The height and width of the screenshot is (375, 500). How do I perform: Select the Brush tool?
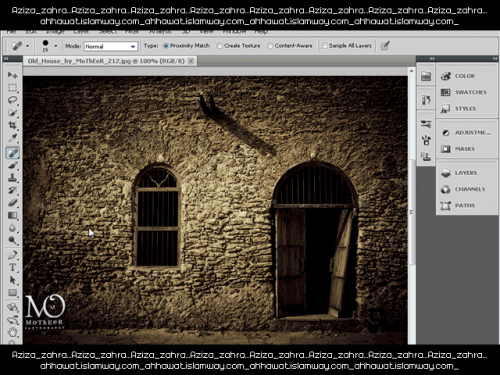[13, 165]
